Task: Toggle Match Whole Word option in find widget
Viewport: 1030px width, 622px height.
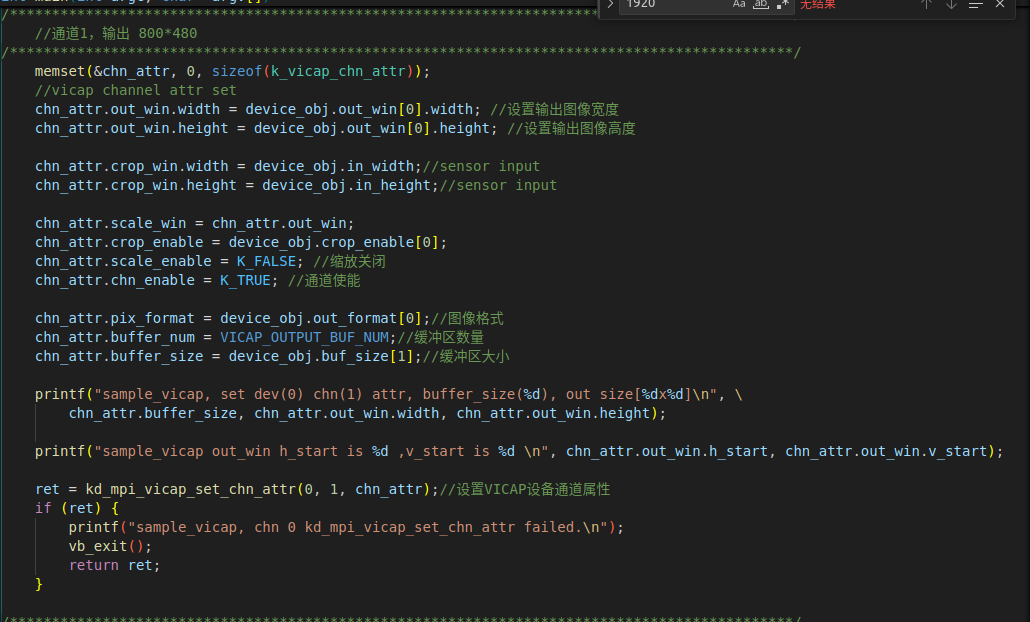Action: click(x=760, y=4)
